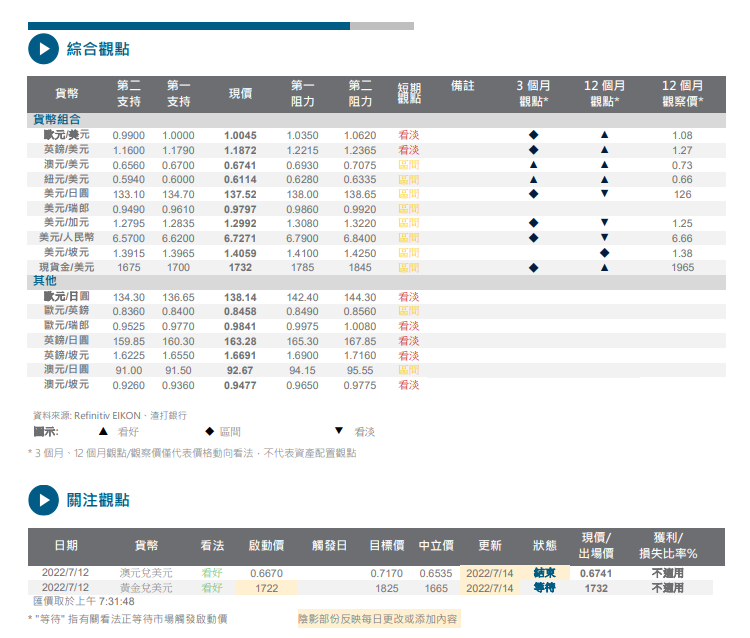The width and height of the screenshot is (750, 638).
Task: Click the 現價 column header
Action: click(x=240, y=93)
